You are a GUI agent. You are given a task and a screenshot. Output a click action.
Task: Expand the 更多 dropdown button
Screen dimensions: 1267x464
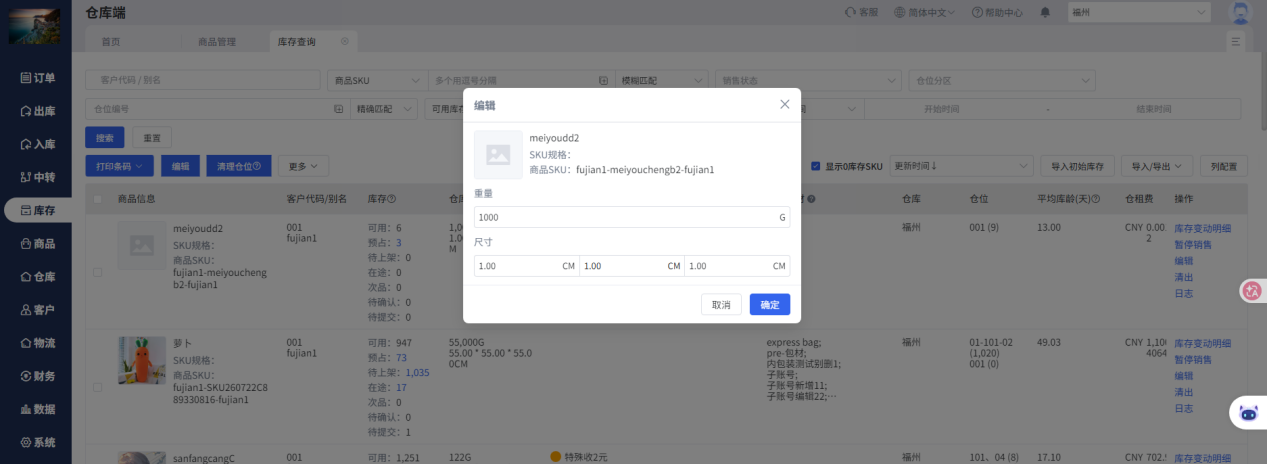click(303, 166)
